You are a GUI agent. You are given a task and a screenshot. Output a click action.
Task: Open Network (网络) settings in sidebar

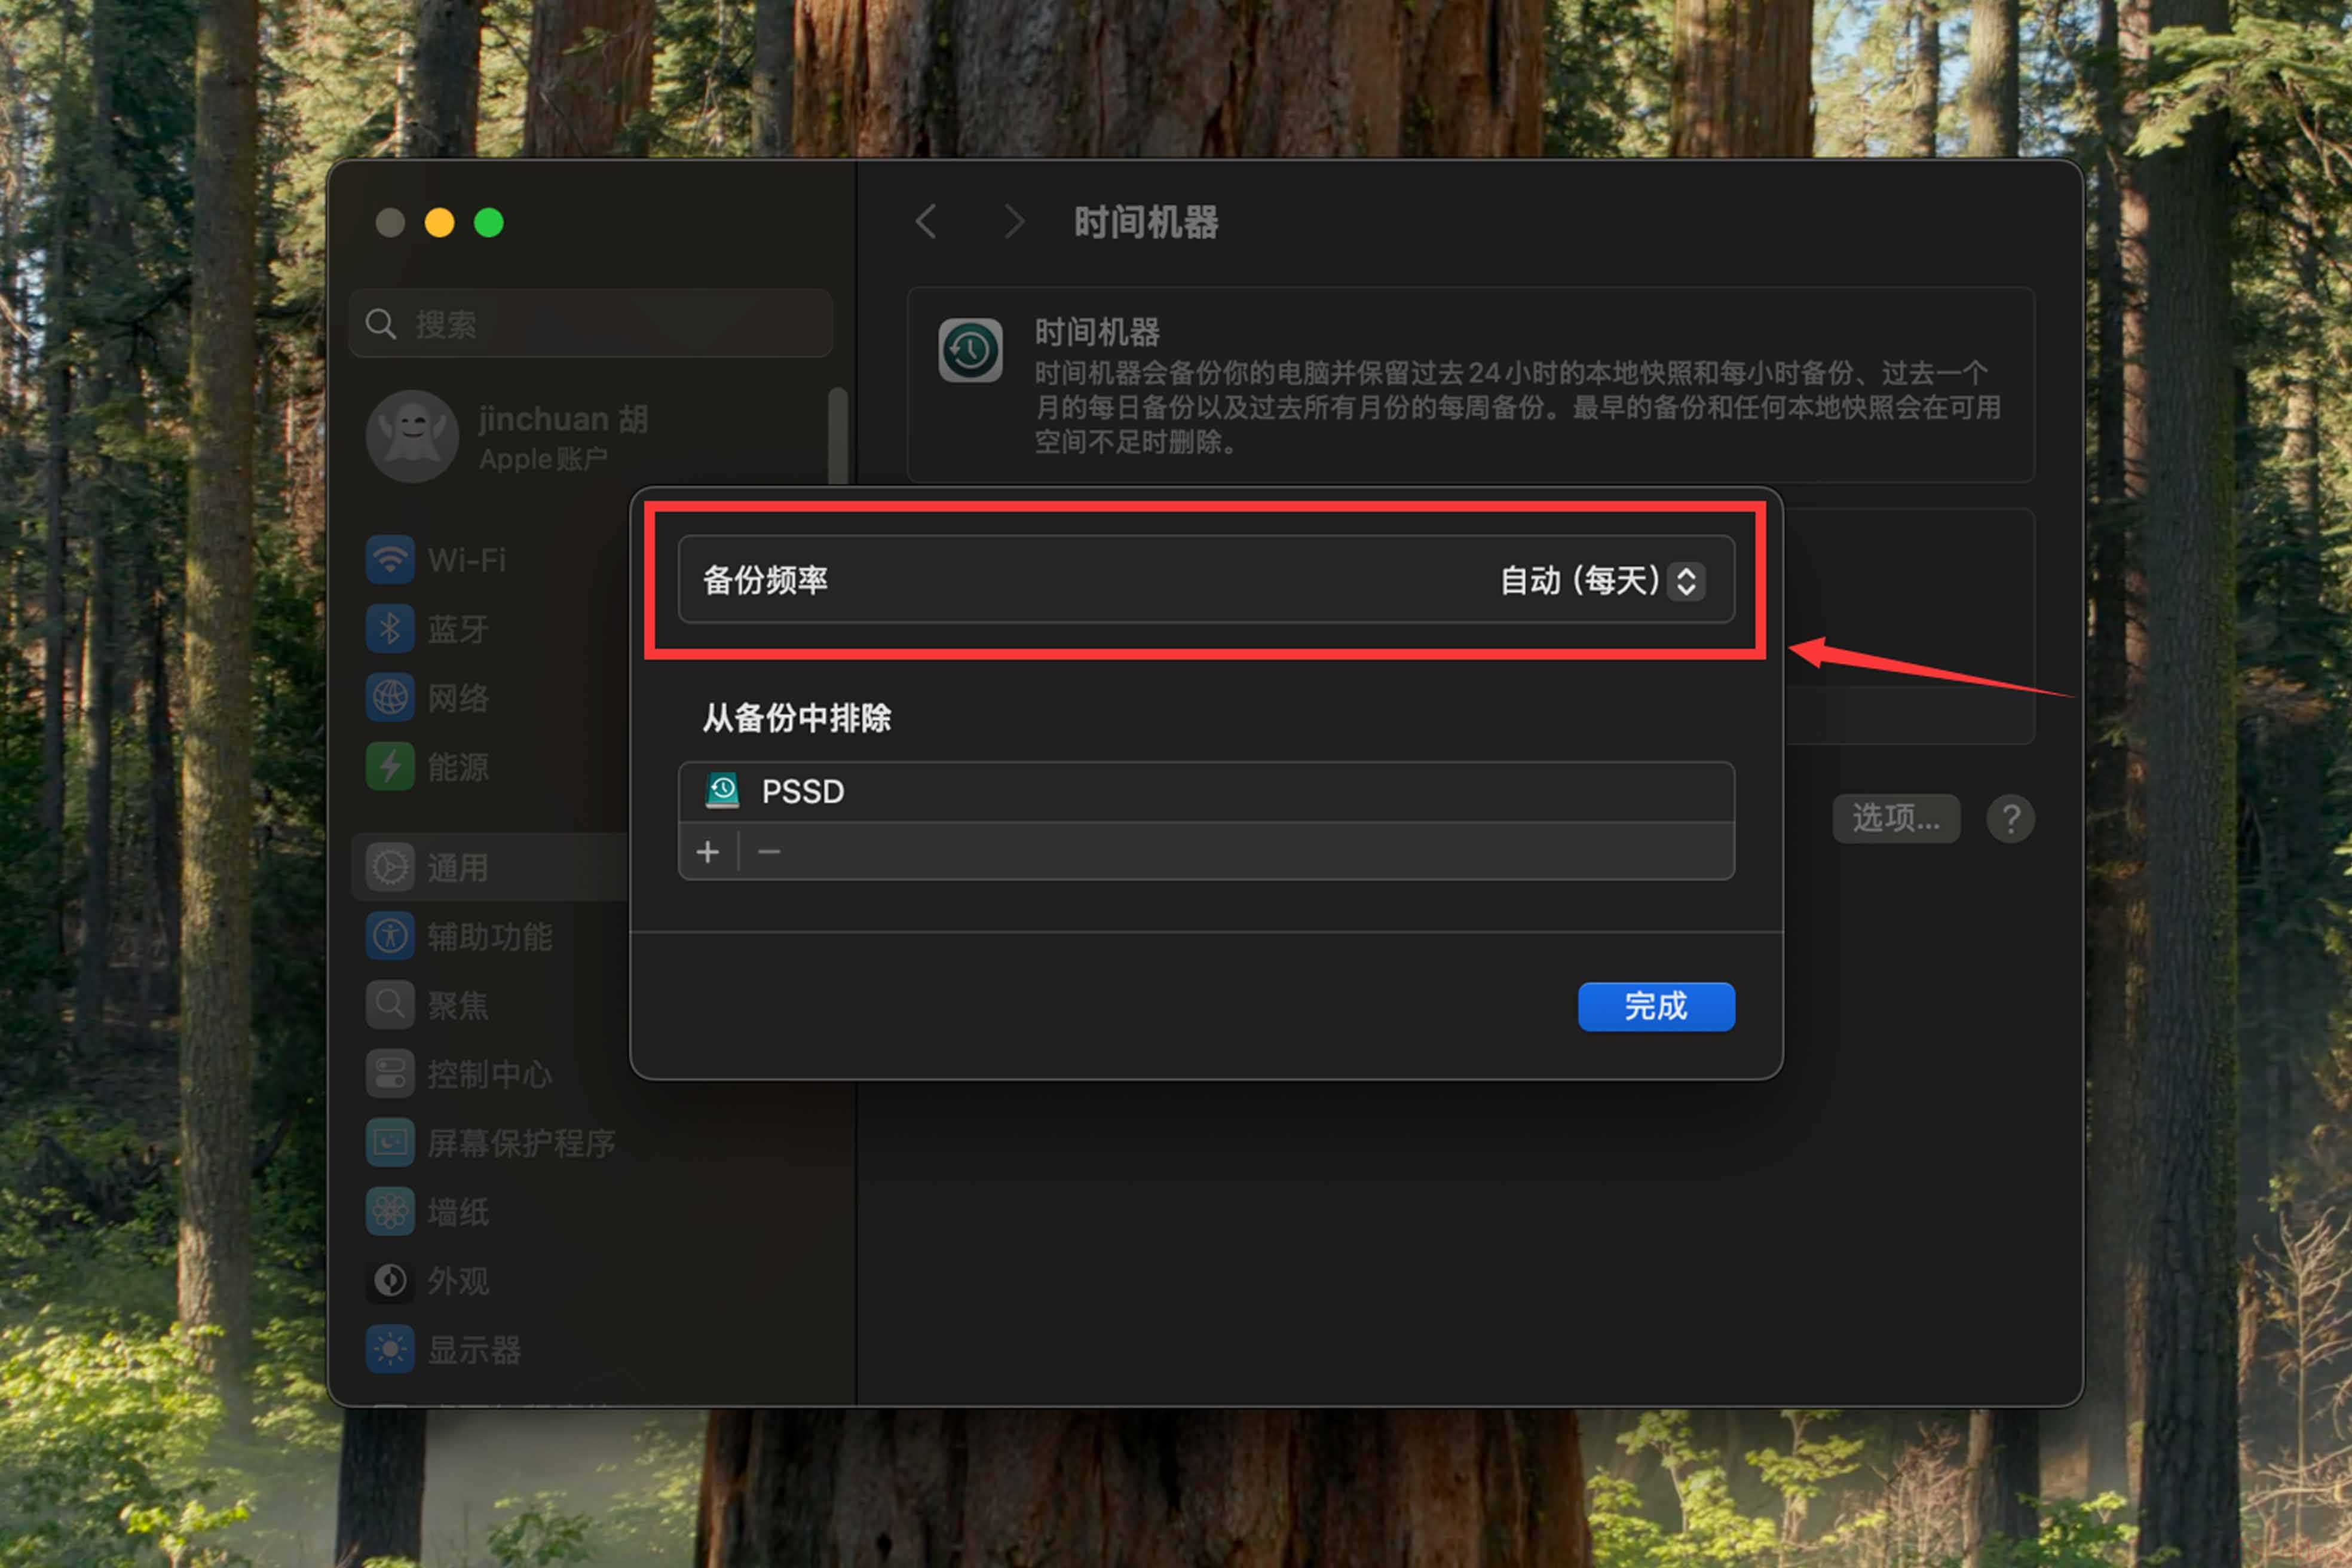click(x=457, y=698)
